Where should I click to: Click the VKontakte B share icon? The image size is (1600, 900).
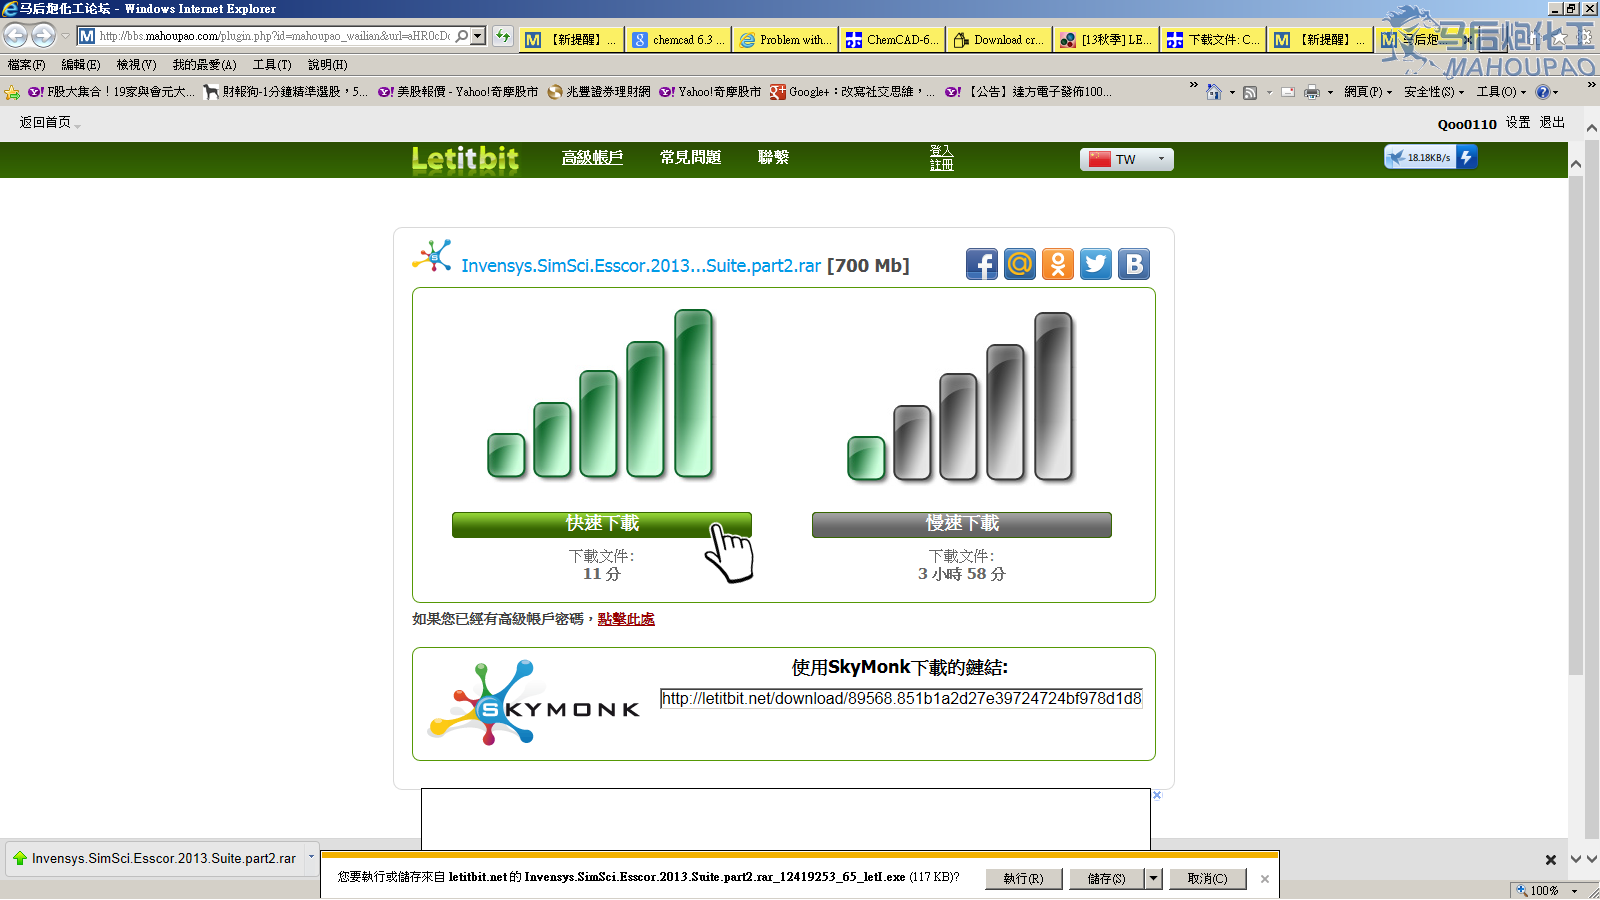[1133, 264]
